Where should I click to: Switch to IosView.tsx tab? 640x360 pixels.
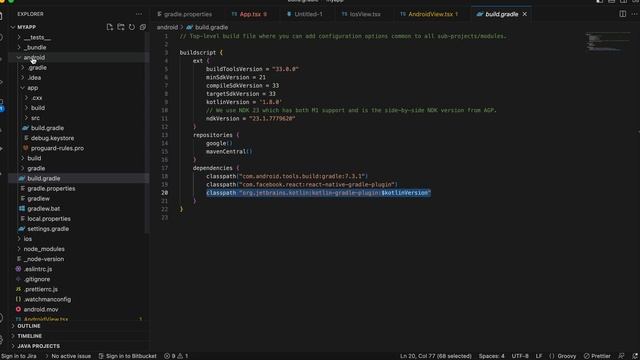361,14
